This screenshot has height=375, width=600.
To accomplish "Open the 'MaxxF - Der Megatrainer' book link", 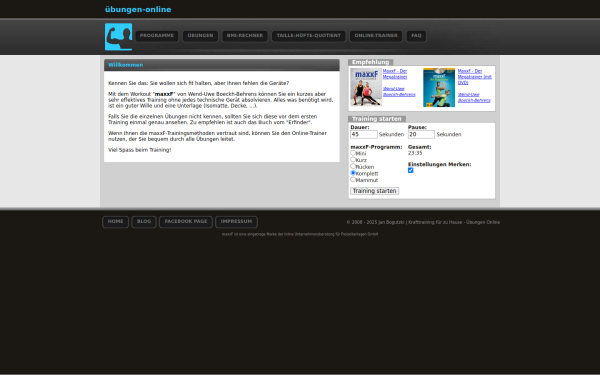I will [x=395, y=74].
